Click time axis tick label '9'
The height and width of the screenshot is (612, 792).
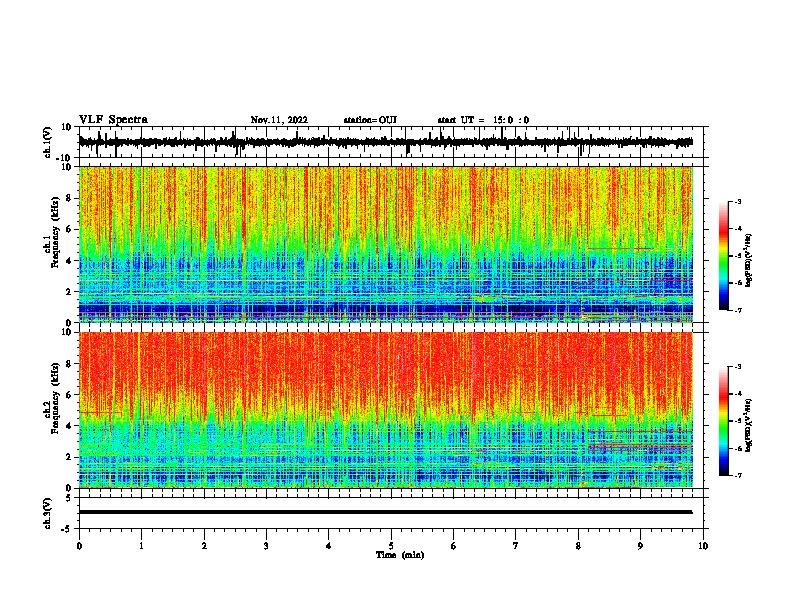pos(640,546)
